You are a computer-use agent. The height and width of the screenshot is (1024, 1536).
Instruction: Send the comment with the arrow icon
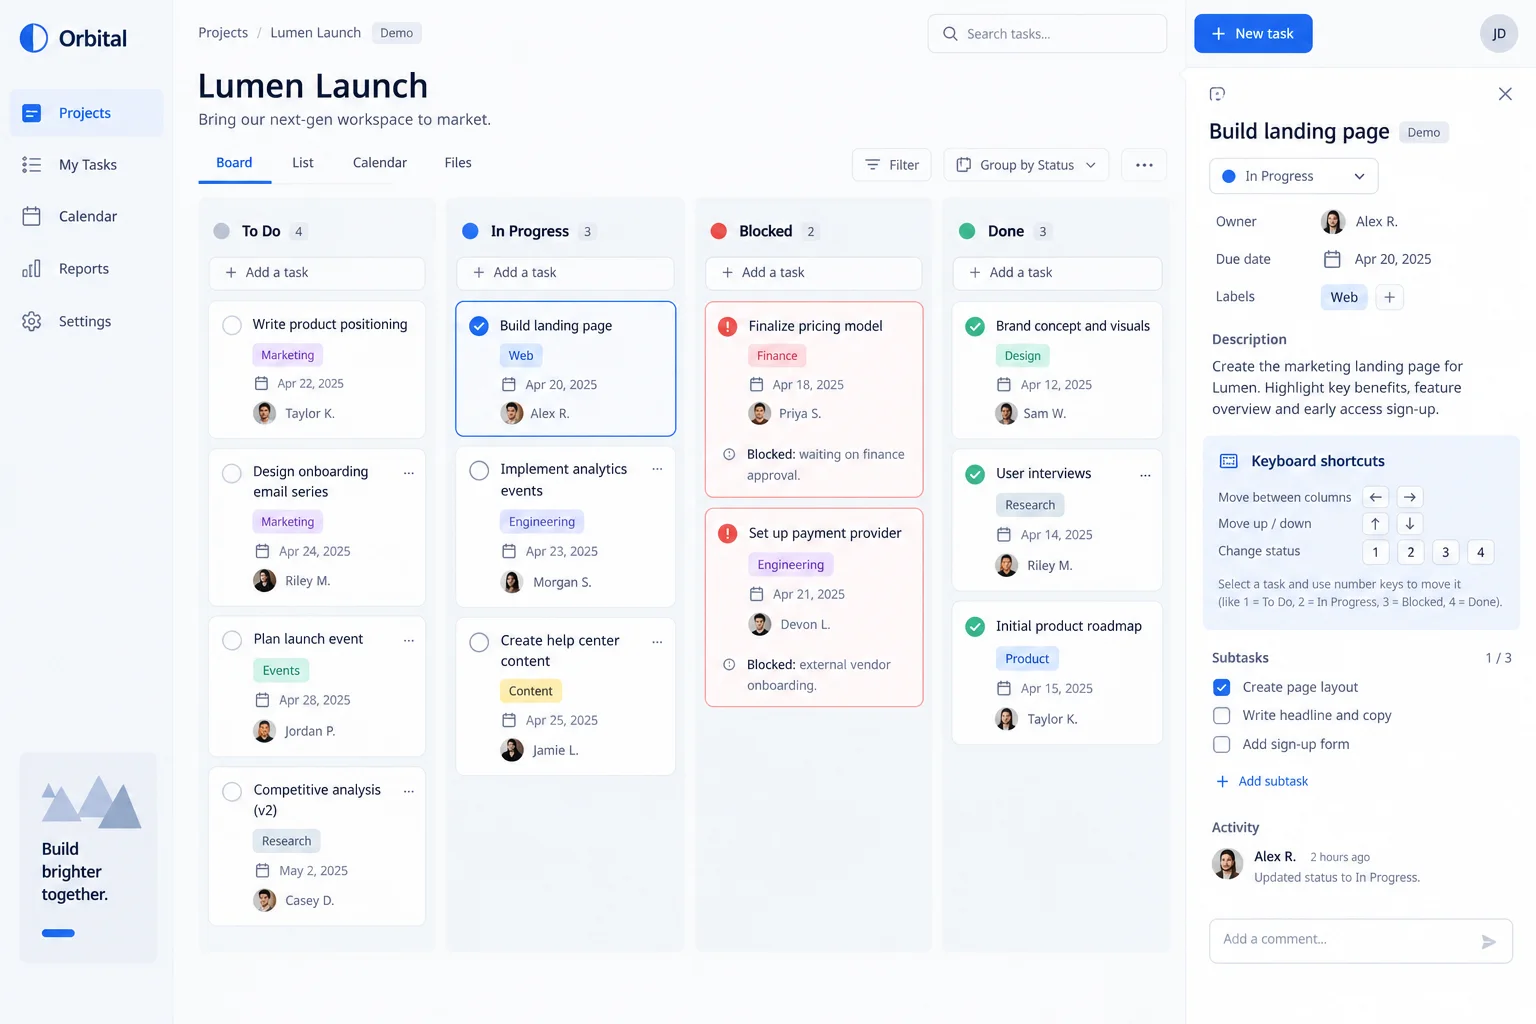[x=1489, y=941]
